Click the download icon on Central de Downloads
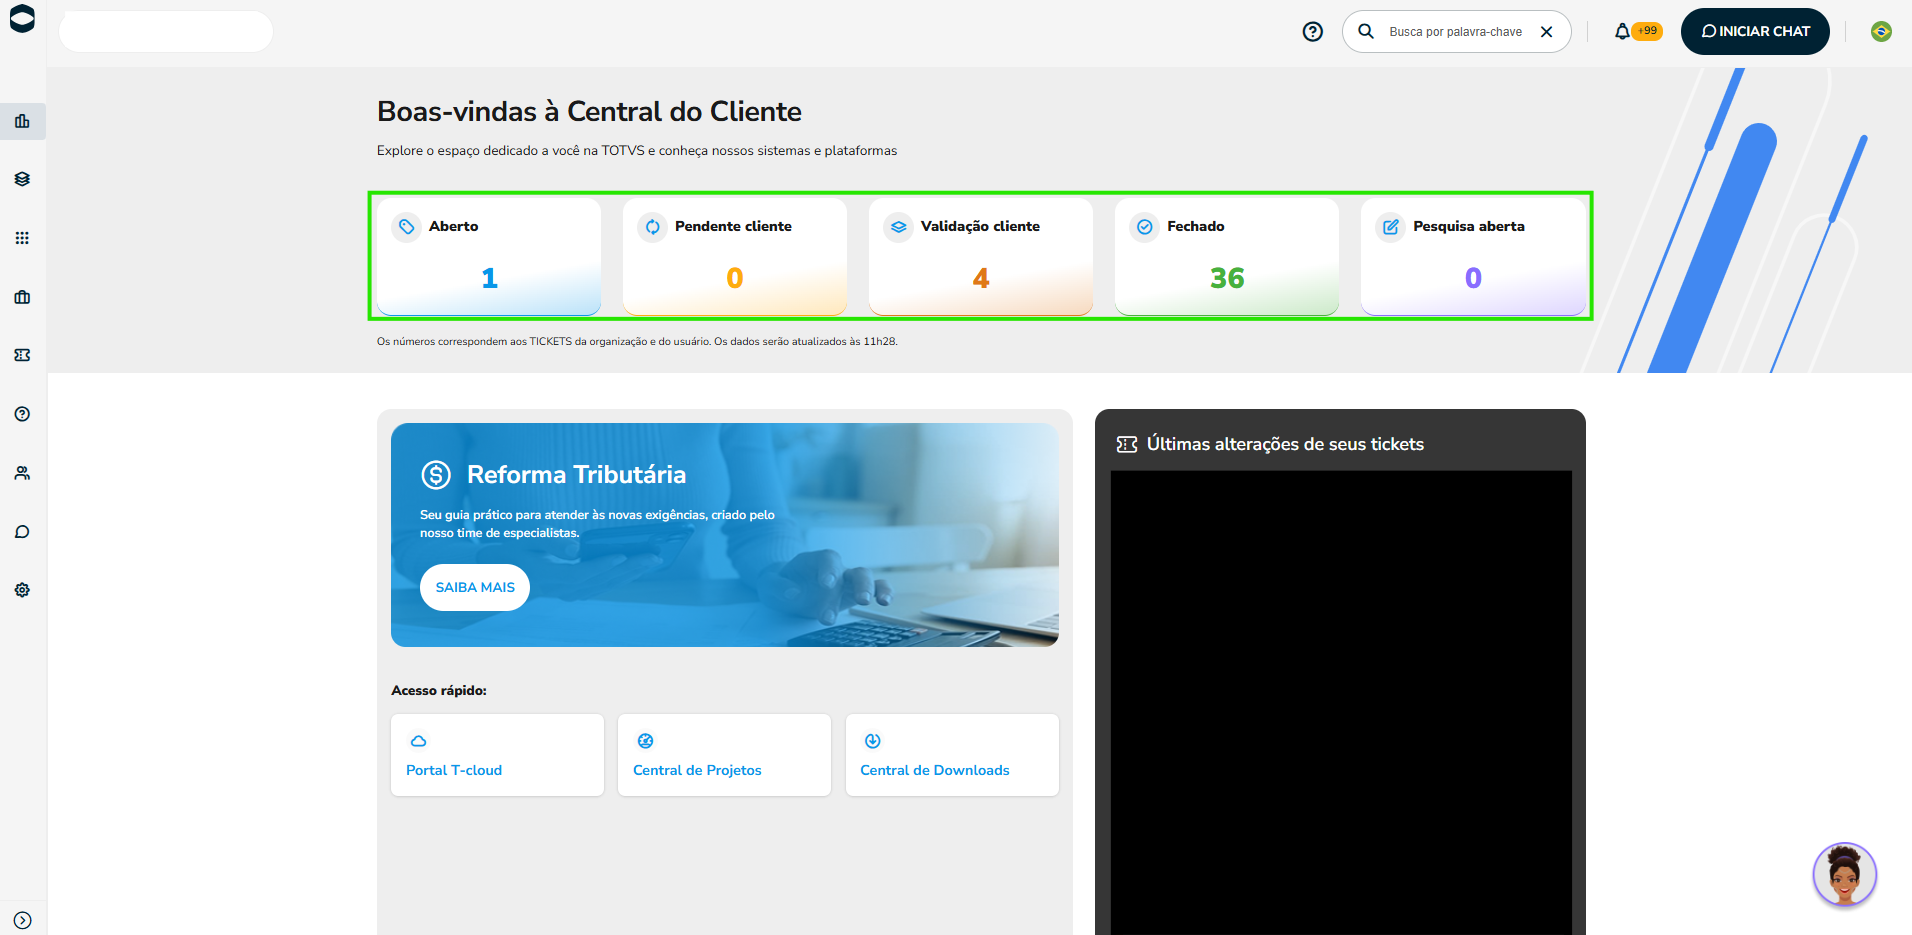The image size is (1912, 935). 872,741
